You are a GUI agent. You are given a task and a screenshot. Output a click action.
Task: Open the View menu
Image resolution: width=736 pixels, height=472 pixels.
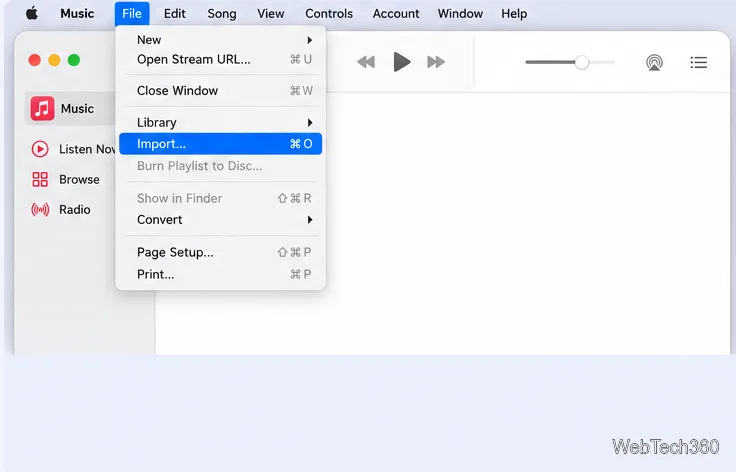pyautogui.click(x=270, y=14)
